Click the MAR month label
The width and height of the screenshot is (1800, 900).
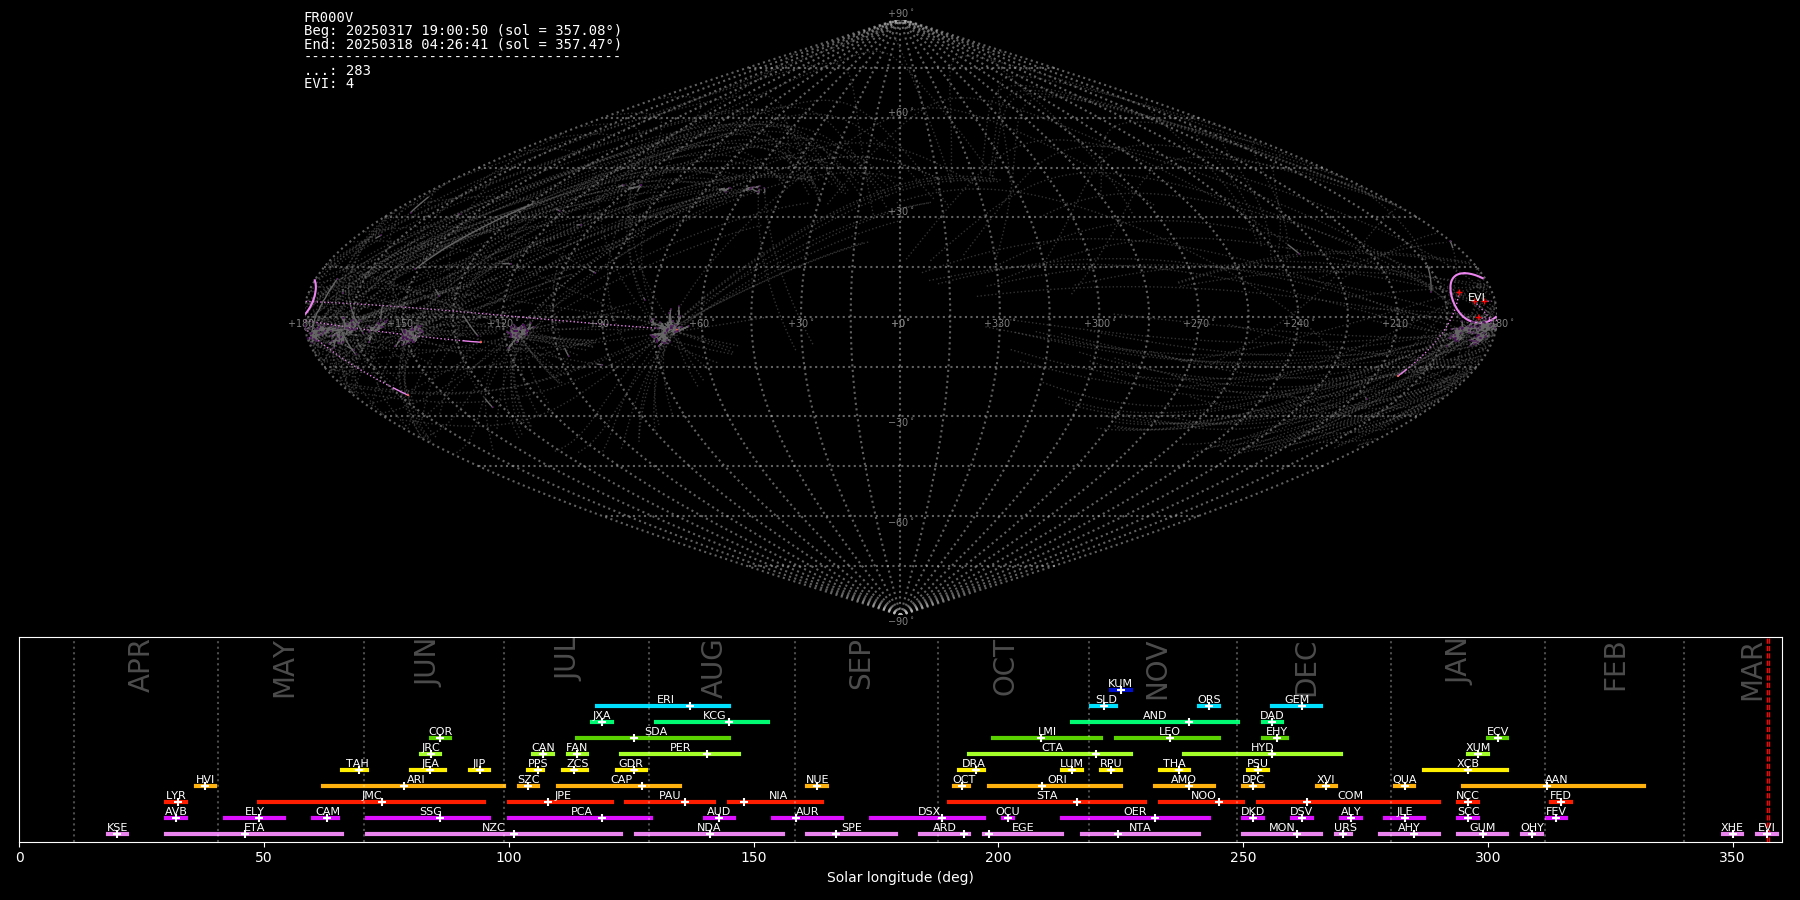1752,671
